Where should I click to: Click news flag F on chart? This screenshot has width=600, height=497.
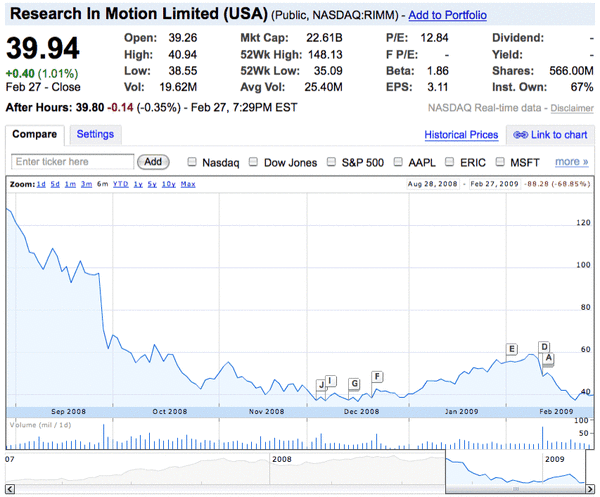click(377, 376)
